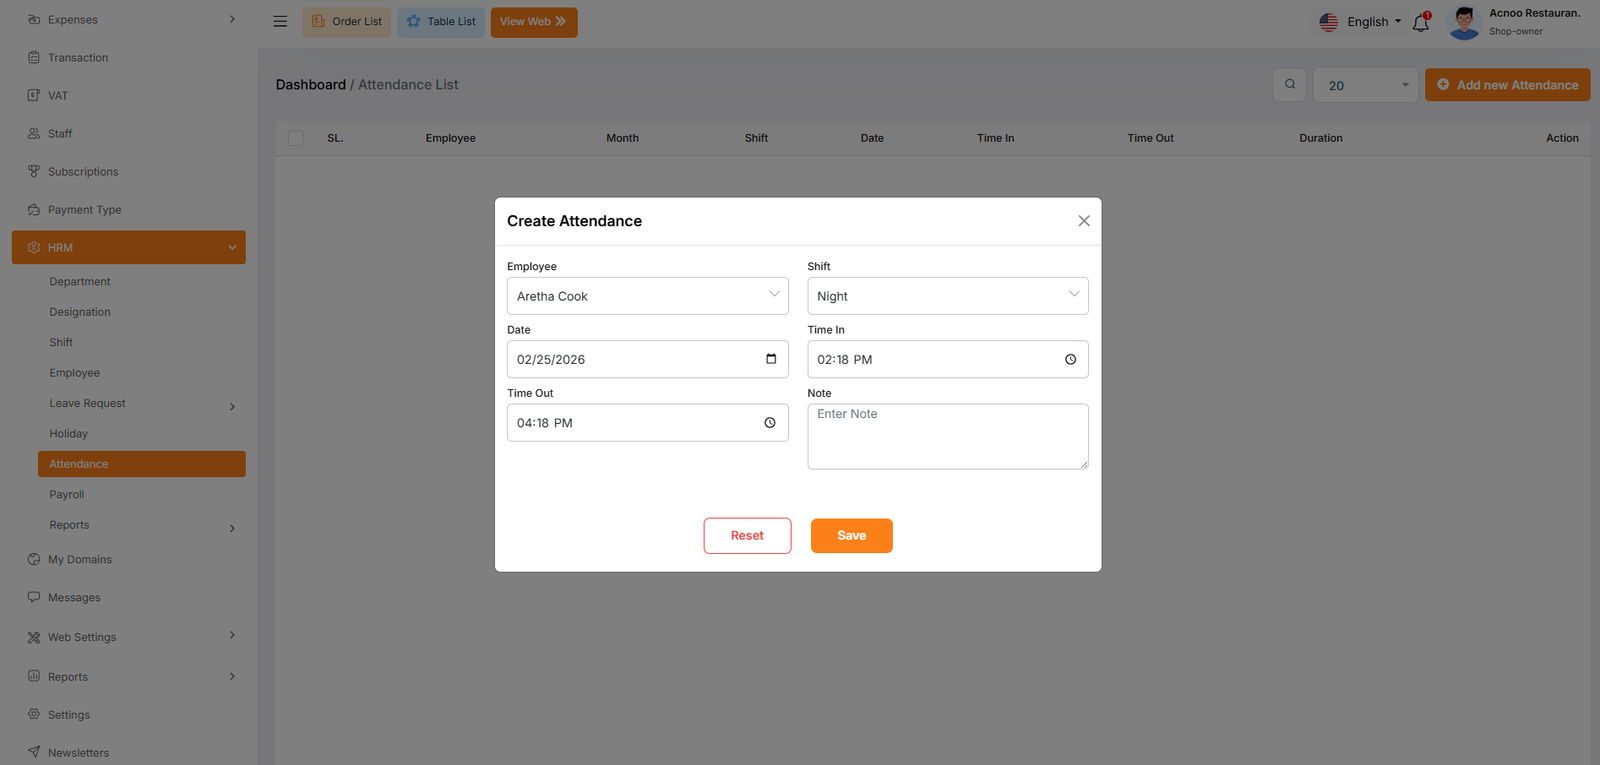
Task: Click the Time In clock icon
Action: point(1070,359)
